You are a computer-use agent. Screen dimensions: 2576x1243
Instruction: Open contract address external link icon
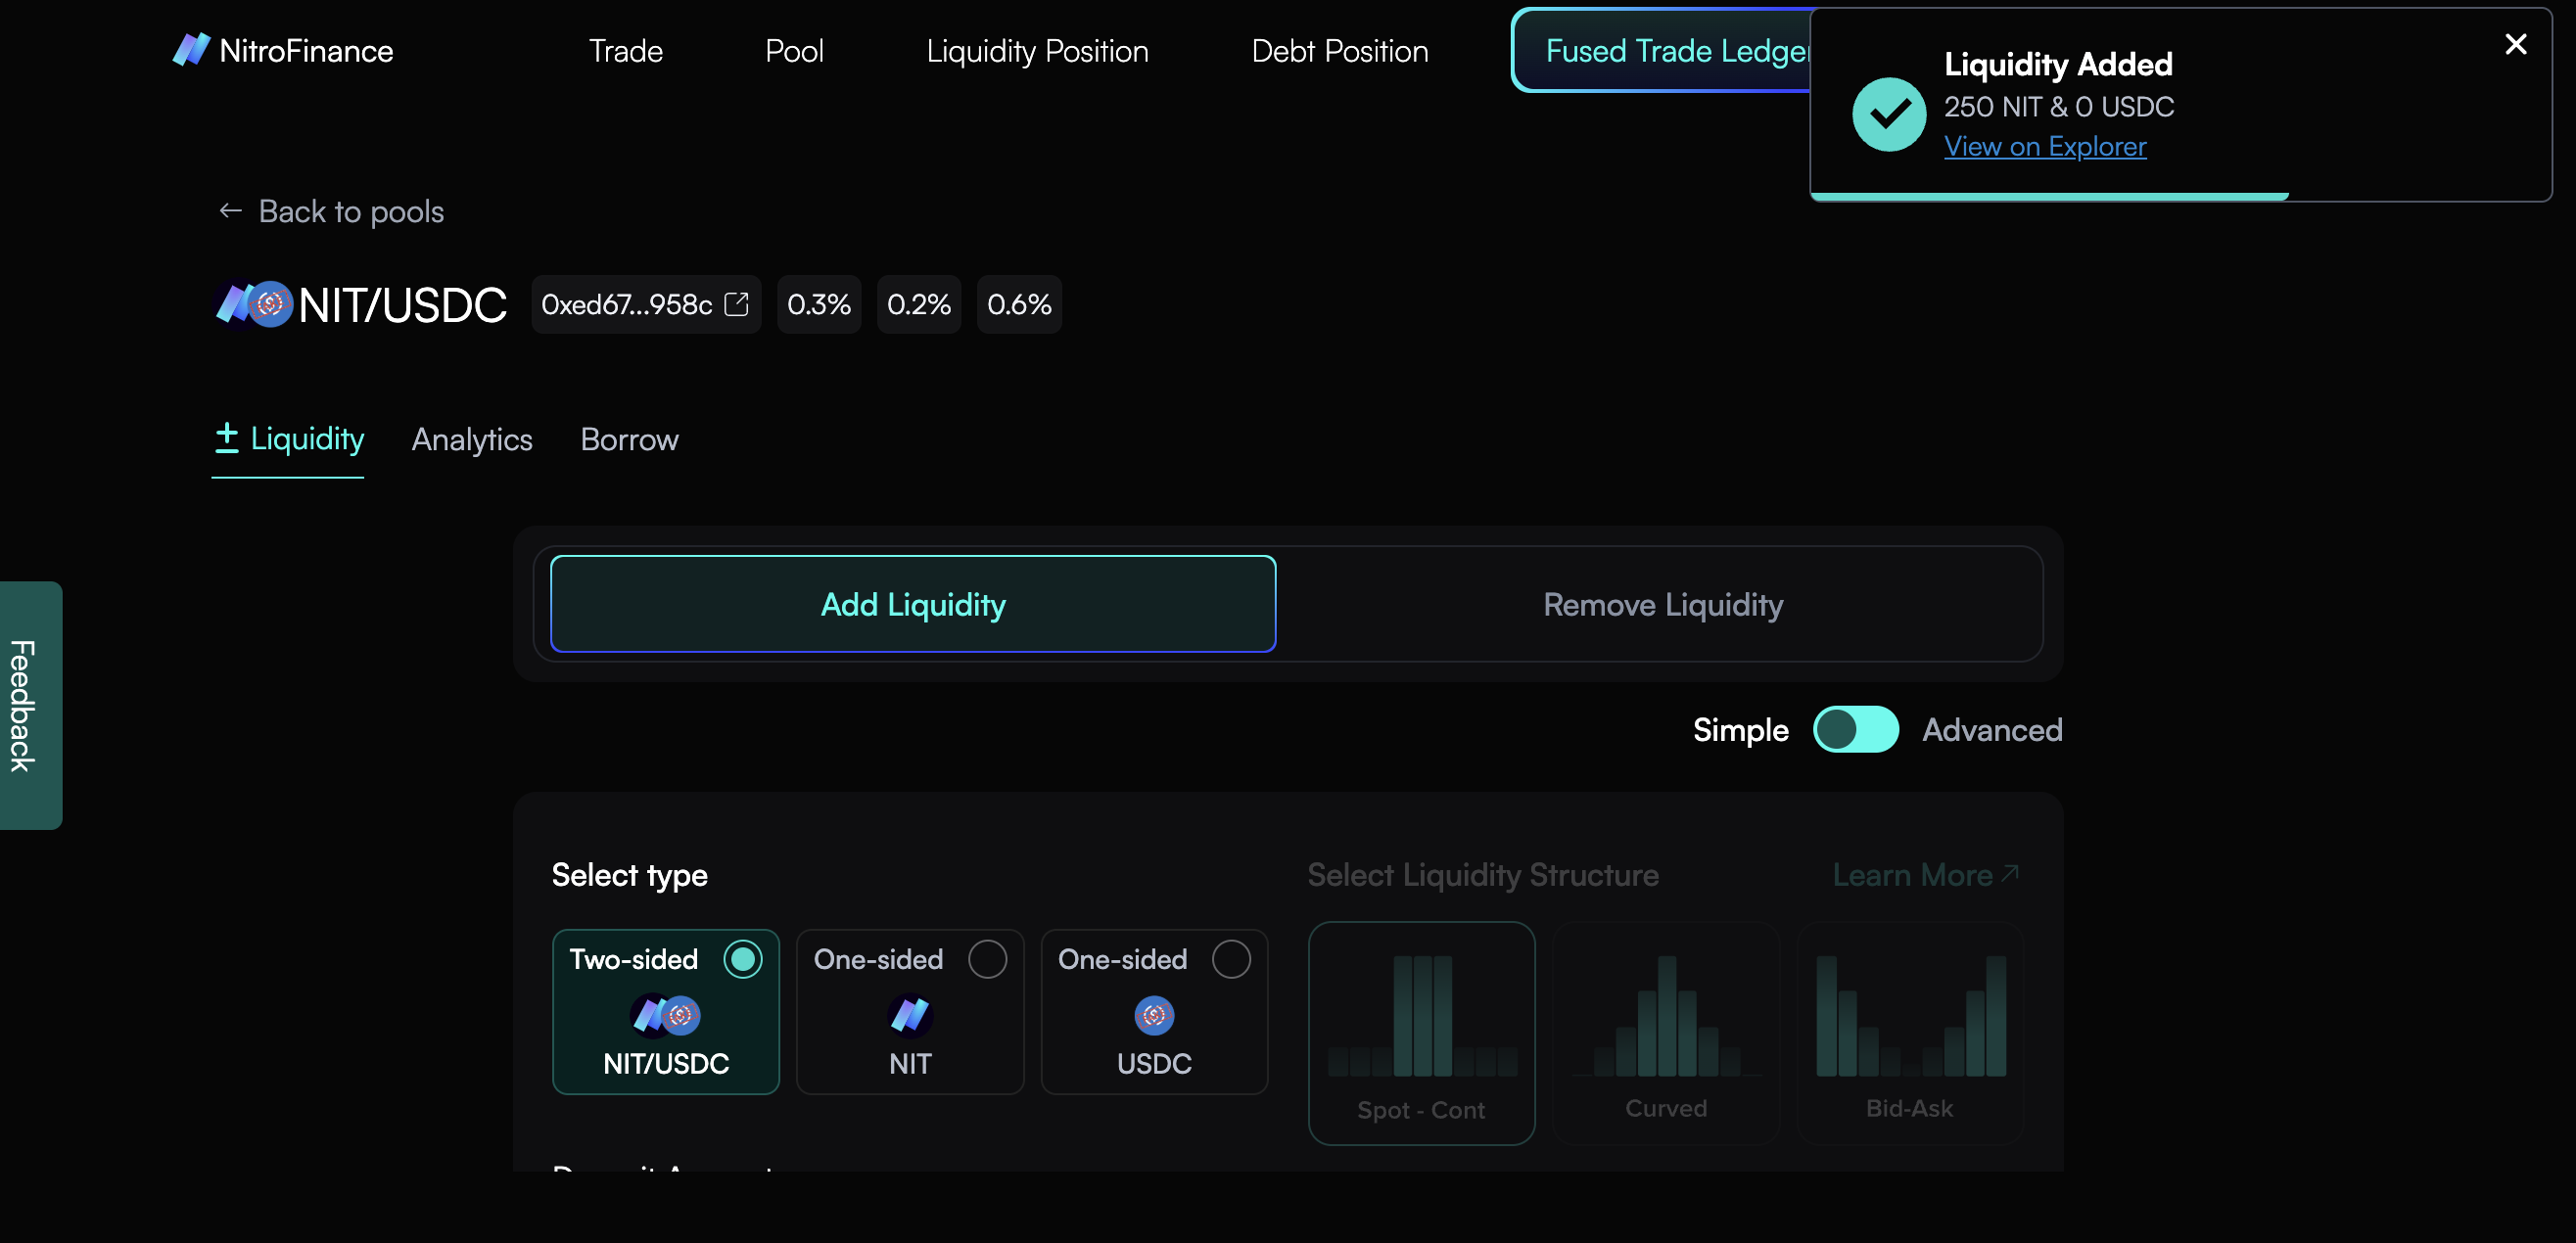click(x=737, y=304)
